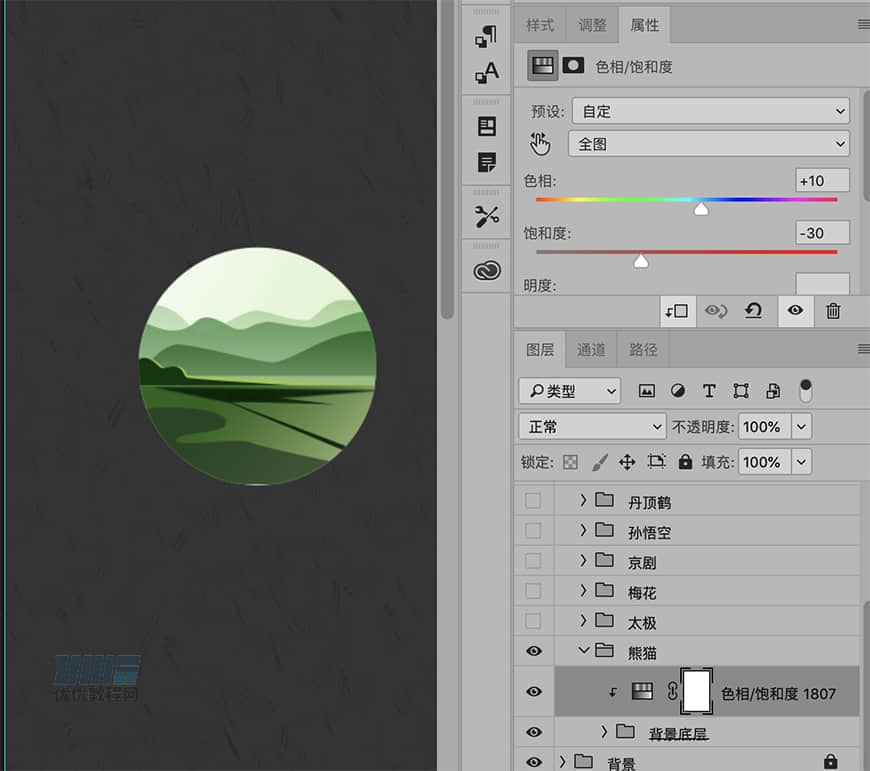Switch to the 调整 tab

tap(591, 25)
